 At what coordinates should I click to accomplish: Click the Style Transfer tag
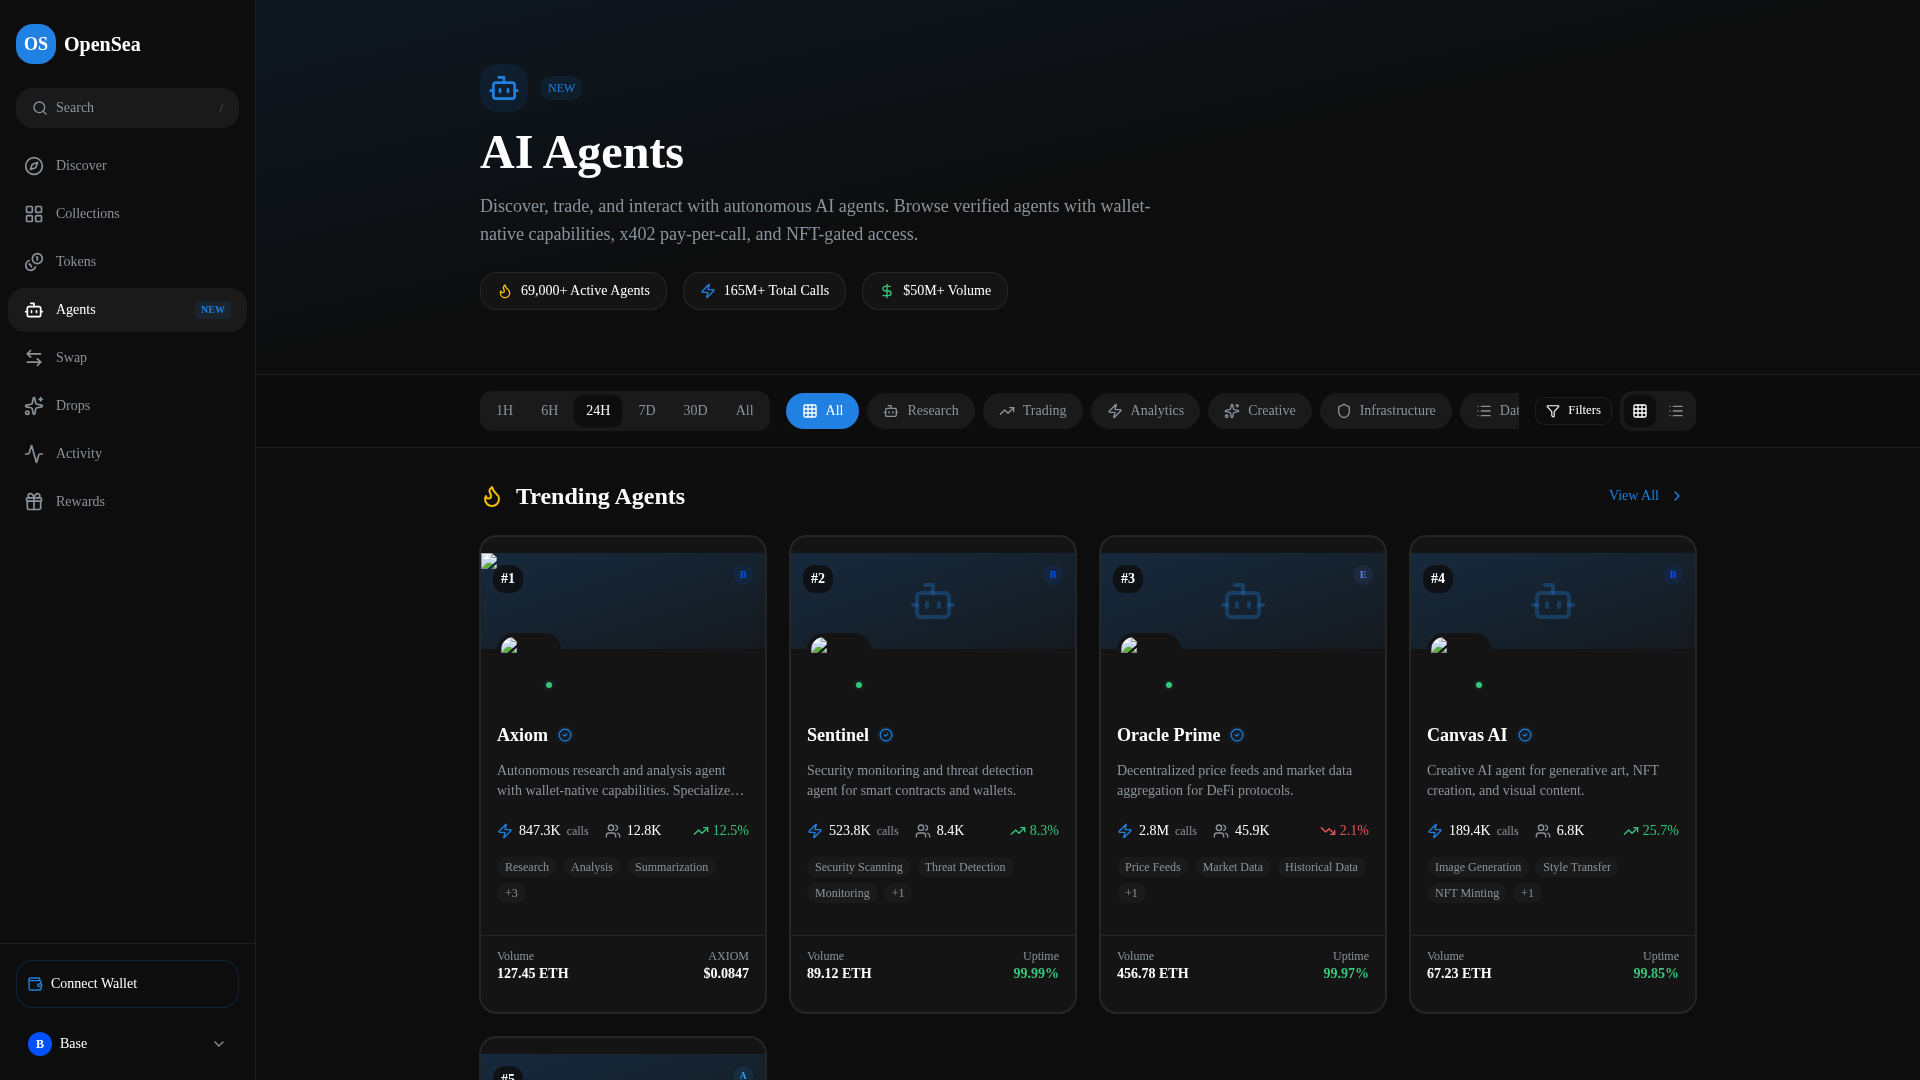pyautogui.click(x=1577, y=867)
